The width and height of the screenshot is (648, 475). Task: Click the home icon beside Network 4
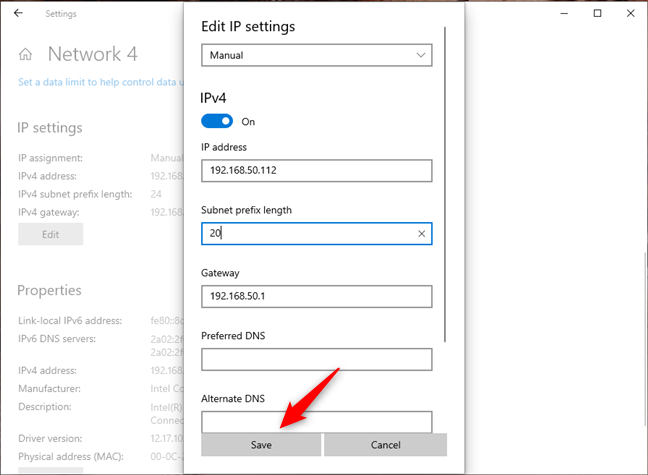(26, 55)
